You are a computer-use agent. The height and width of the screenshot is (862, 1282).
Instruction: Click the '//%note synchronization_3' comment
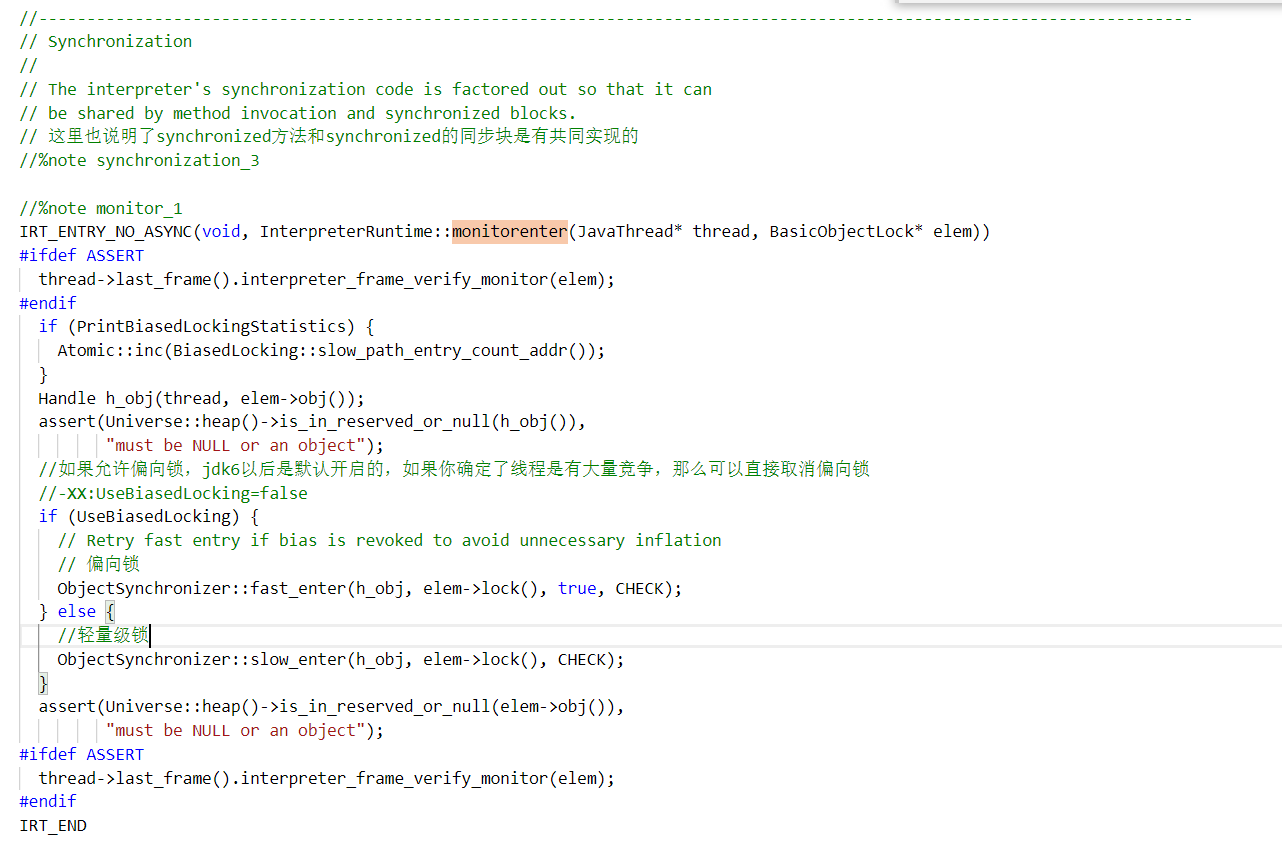[x=139, y=160]
